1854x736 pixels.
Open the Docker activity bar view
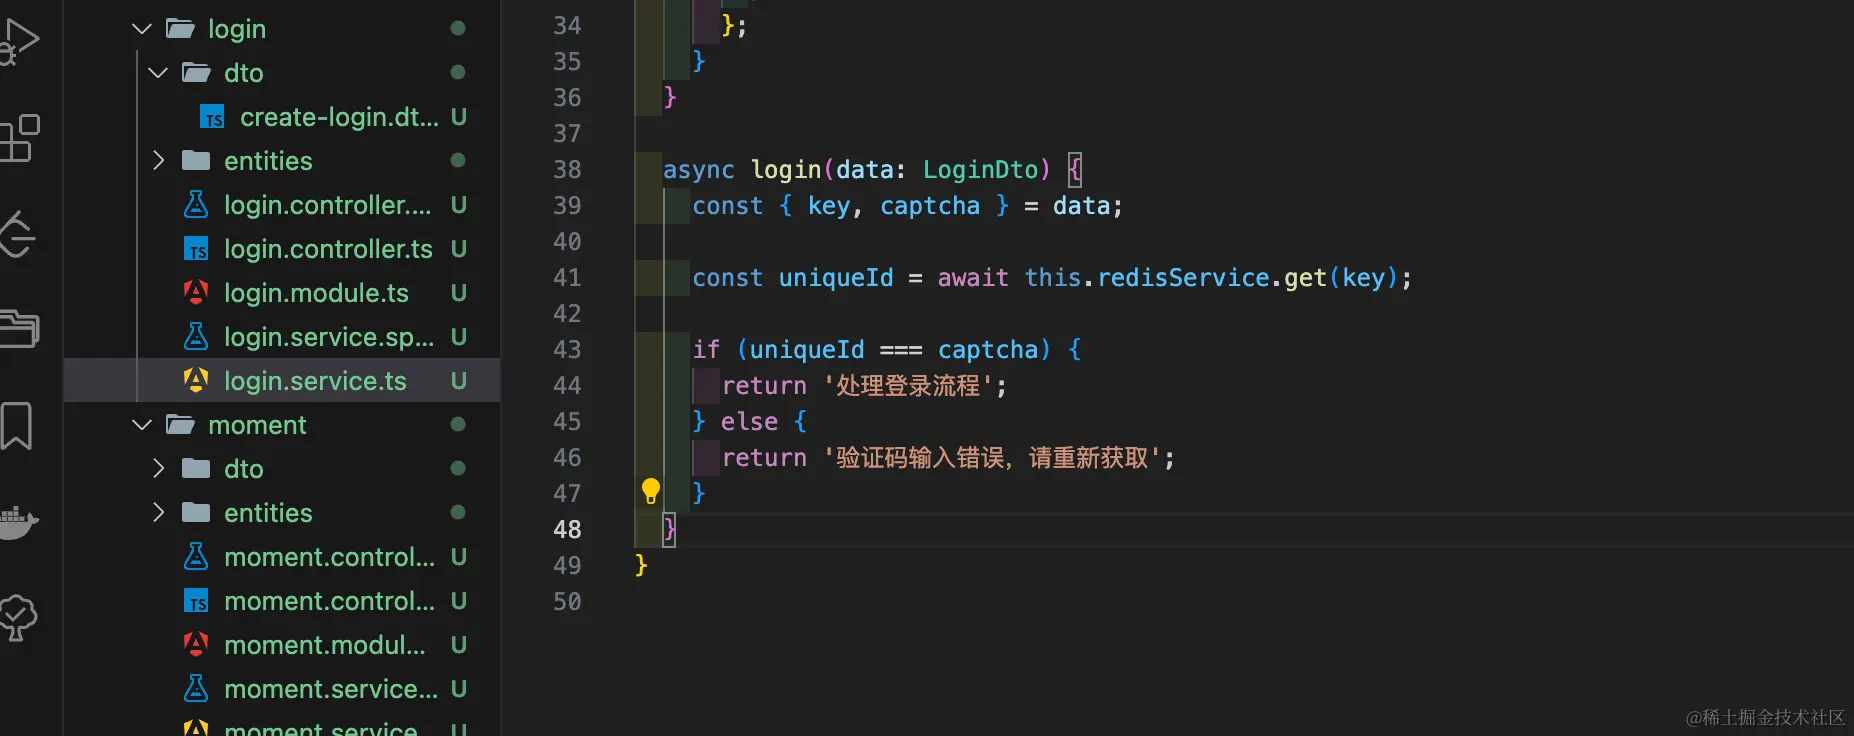coord(18,522)
